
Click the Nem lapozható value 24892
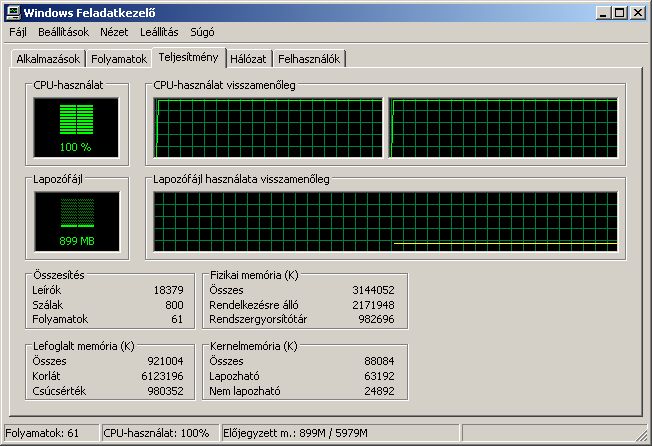coord(379,391)
